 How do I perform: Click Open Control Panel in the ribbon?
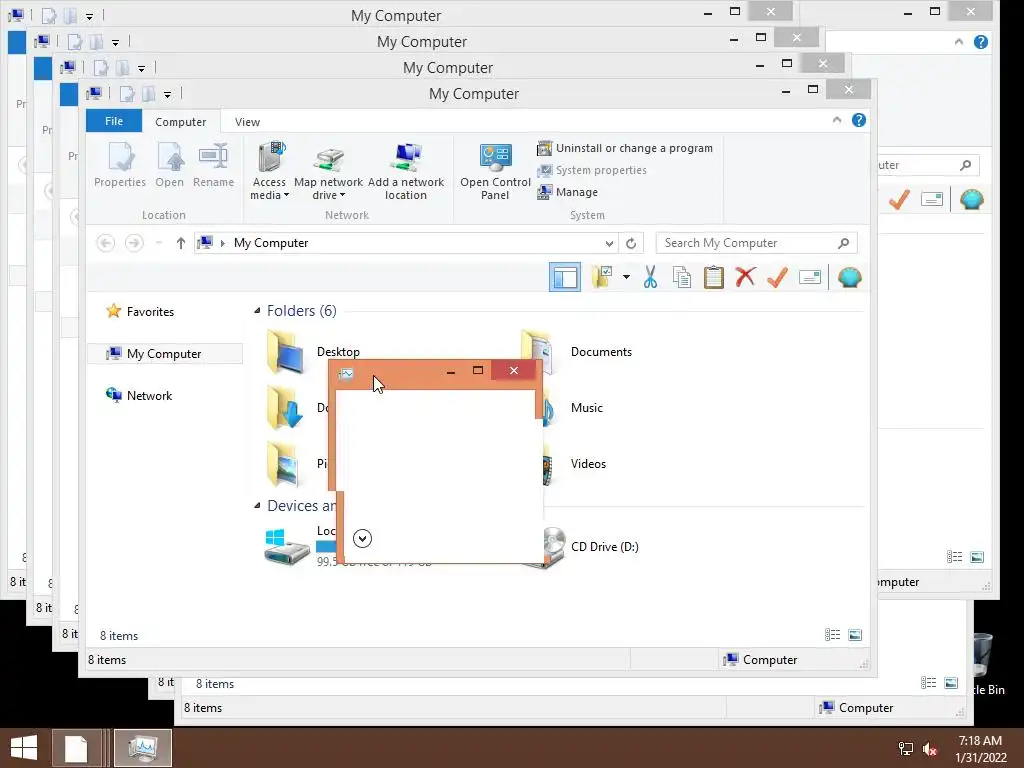(x=495, y=171)
